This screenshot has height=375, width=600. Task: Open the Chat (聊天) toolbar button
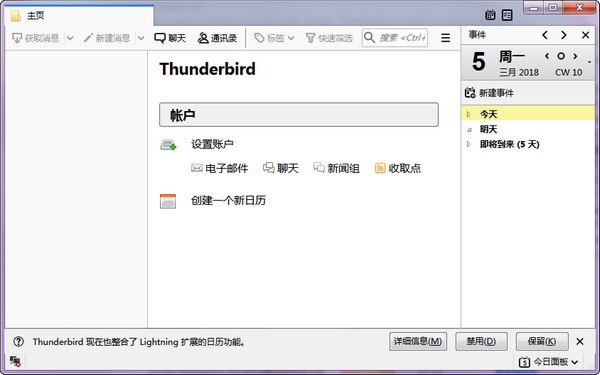coord(170,38)
